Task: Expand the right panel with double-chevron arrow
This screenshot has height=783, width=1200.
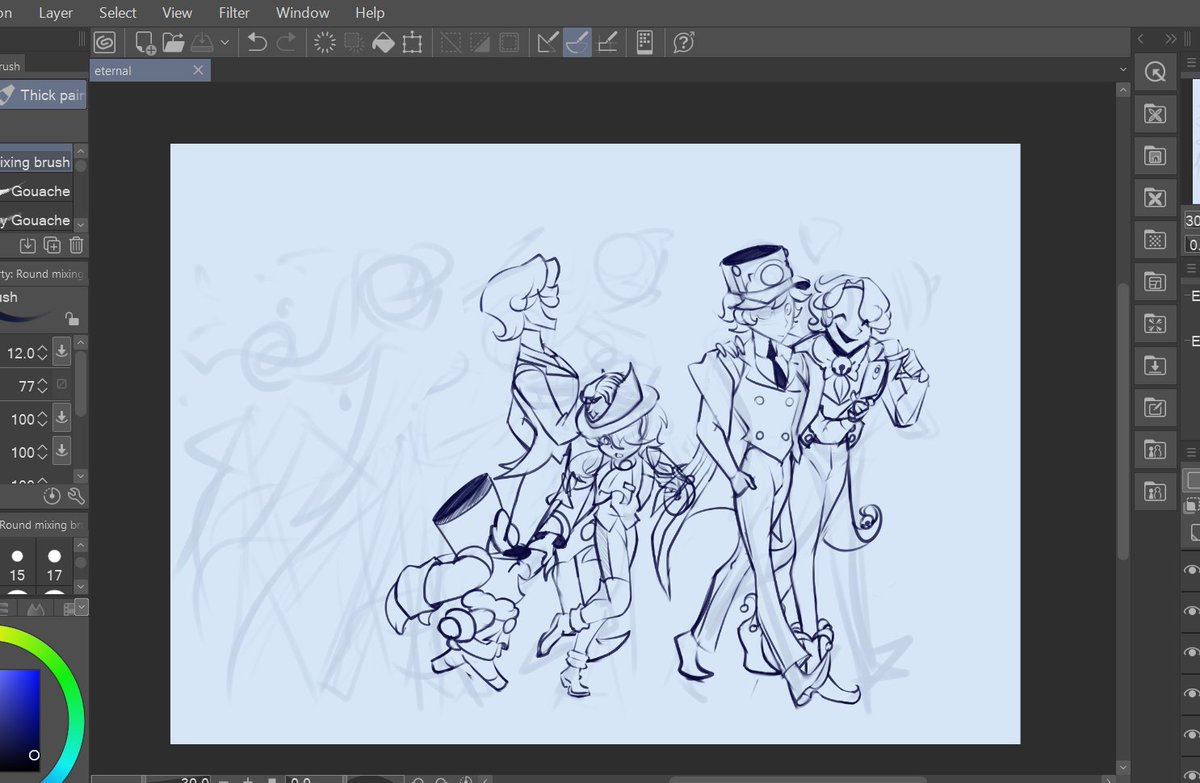Action: coord(1171,38)
